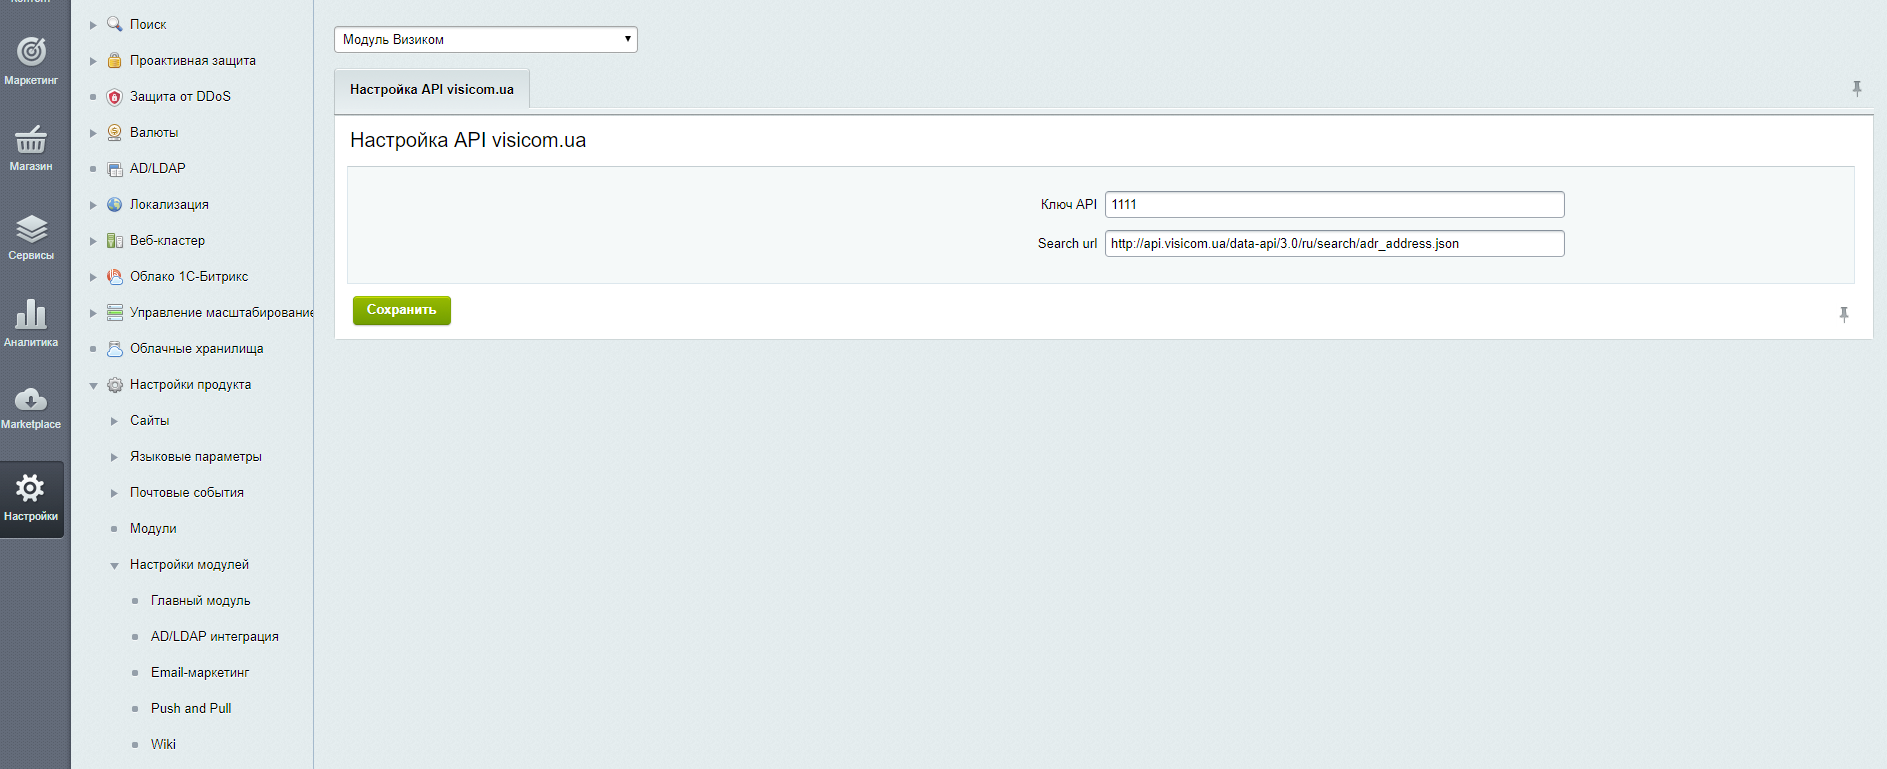
Task: Click the Локализация globe icon
Action: tap(115, 204)
